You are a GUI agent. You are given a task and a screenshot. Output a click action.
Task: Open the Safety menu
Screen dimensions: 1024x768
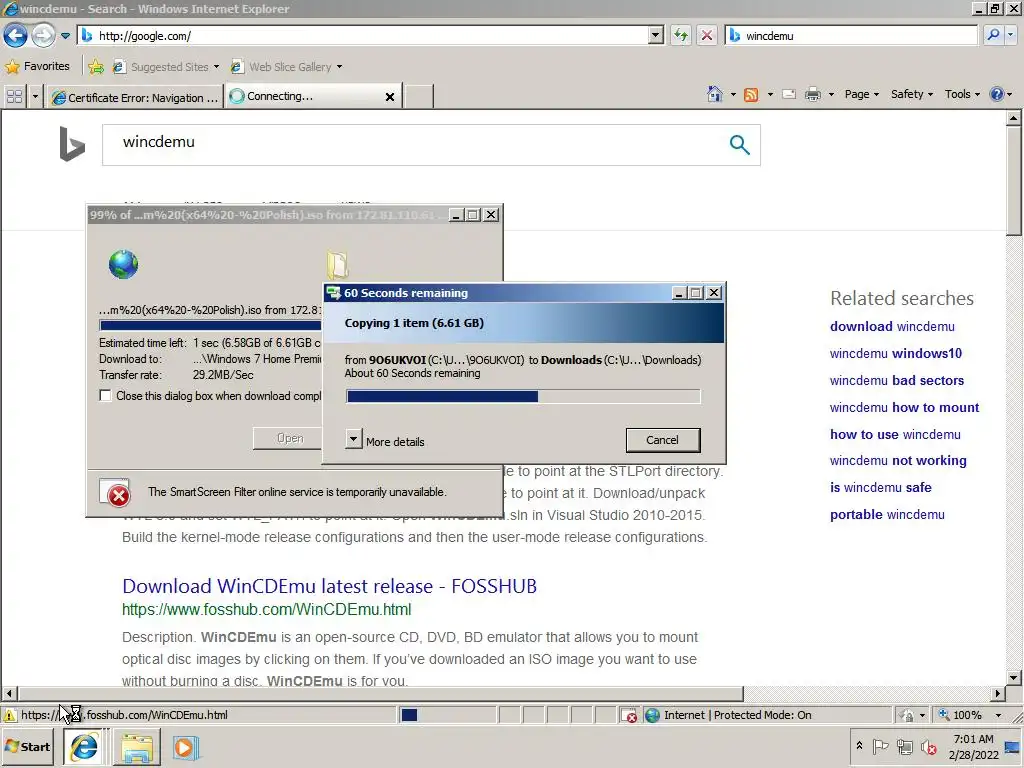(912, 95)
